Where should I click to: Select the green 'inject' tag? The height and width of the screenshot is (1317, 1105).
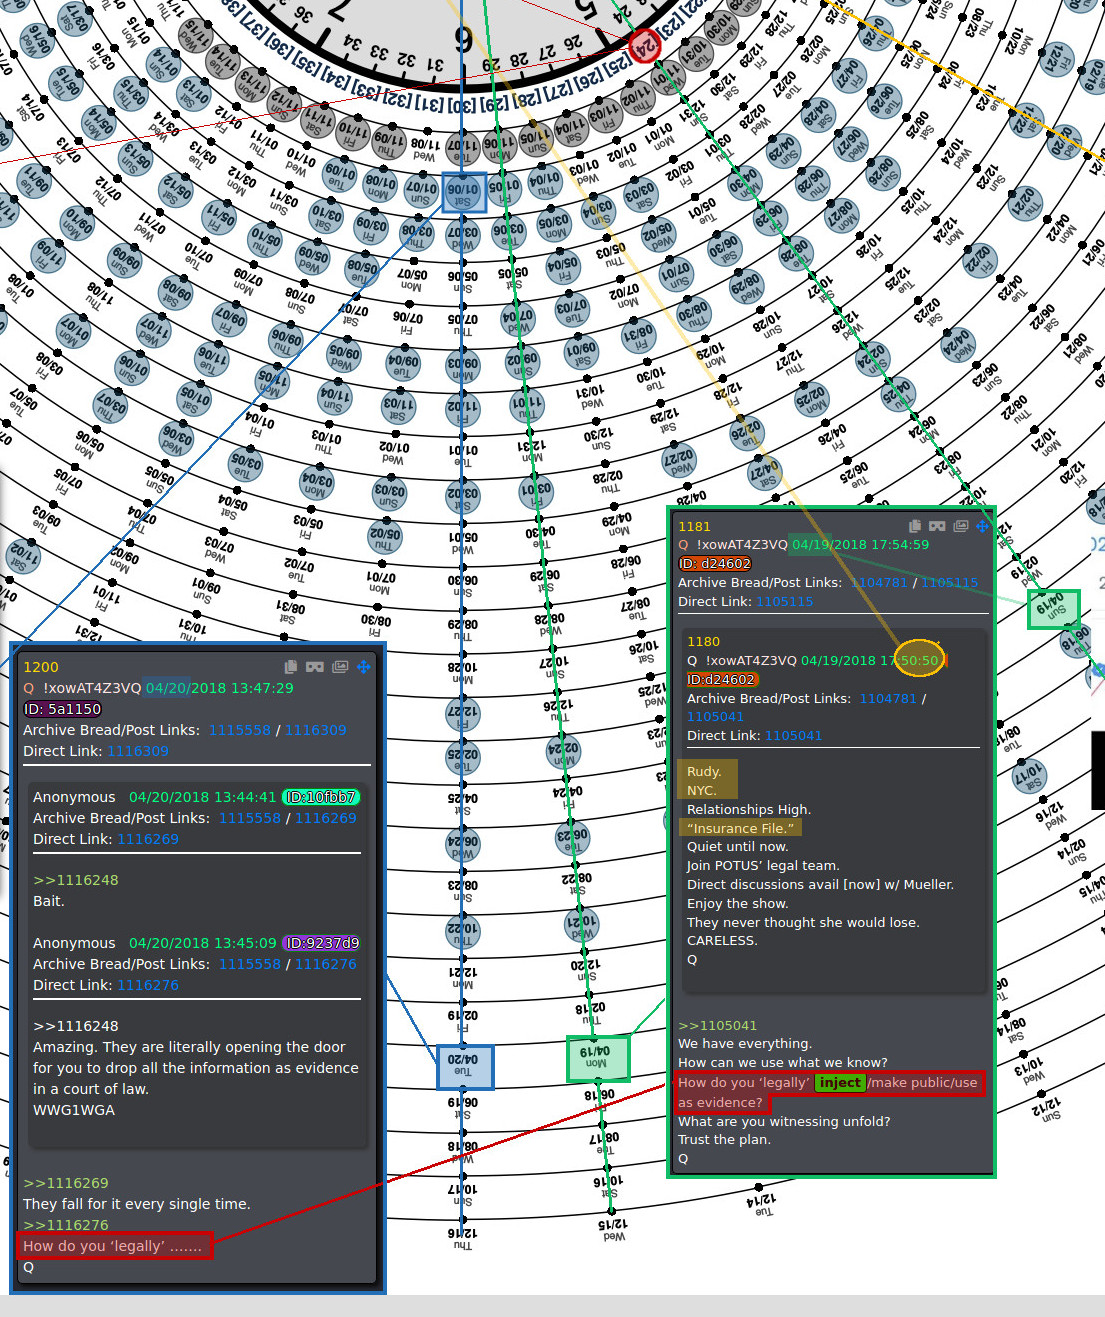(840, 1082)
